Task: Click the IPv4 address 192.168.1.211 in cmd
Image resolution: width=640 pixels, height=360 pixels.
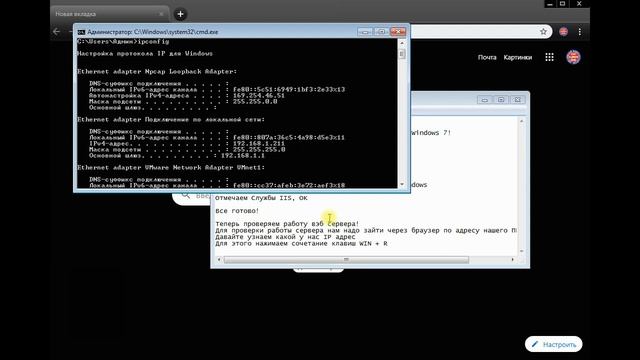Action: pyautogui.click(x=259, y=144)
